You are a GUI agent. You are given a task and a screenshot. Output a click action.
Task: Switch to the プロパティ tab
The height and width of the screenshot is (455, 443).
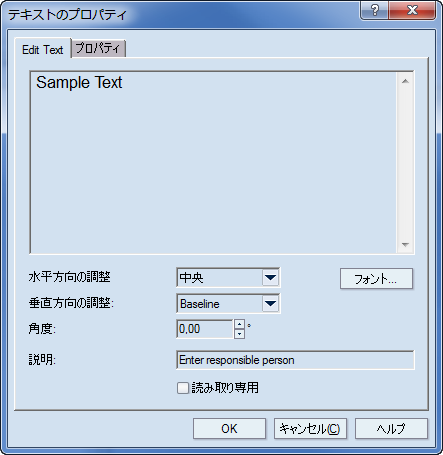tap(98, 49)
